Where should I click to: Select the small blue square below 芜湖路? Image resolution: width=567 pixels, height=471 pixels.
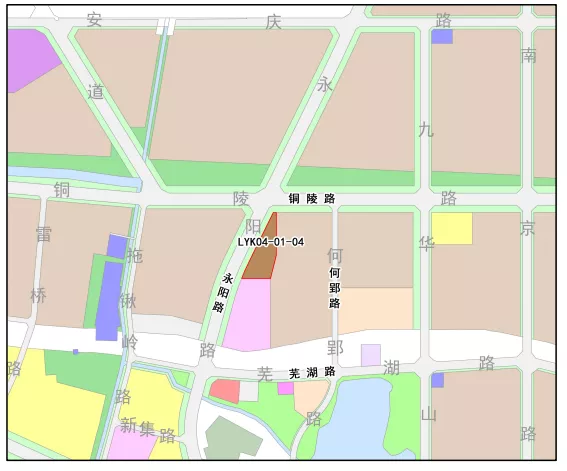pyautogui.click(x=438, y=380)
